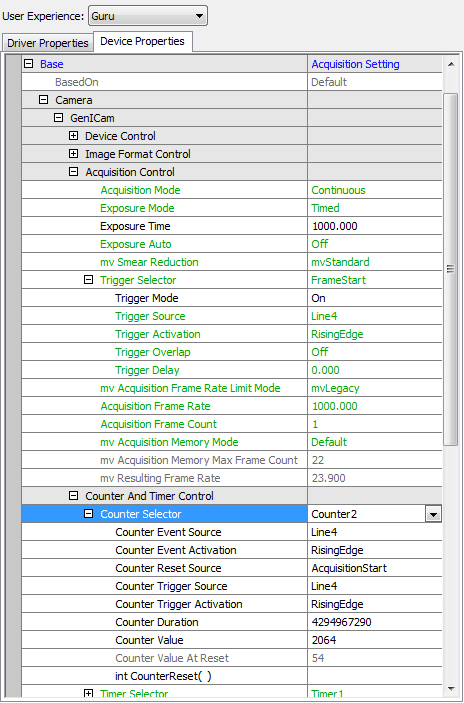
Task: Click the vertical scrollbar thumb
Action: 451,269
